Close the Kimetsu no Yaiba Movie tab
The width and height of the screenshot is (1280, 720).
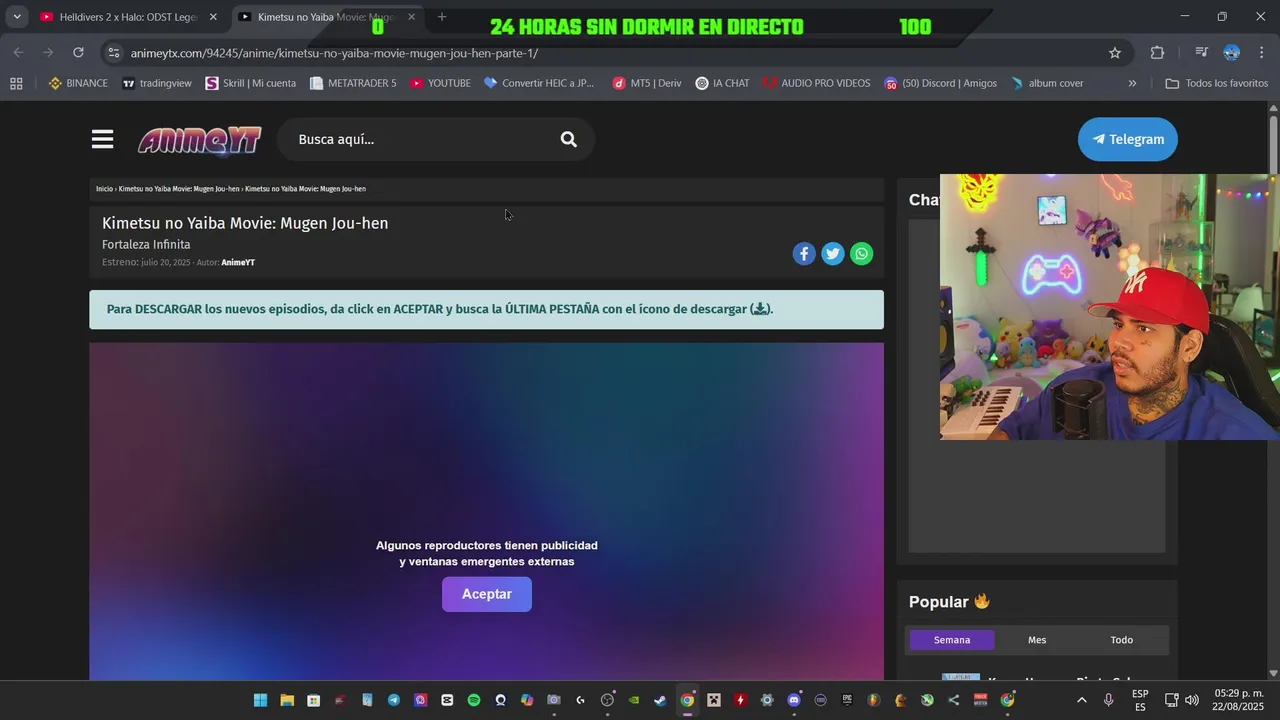[411, 17]
